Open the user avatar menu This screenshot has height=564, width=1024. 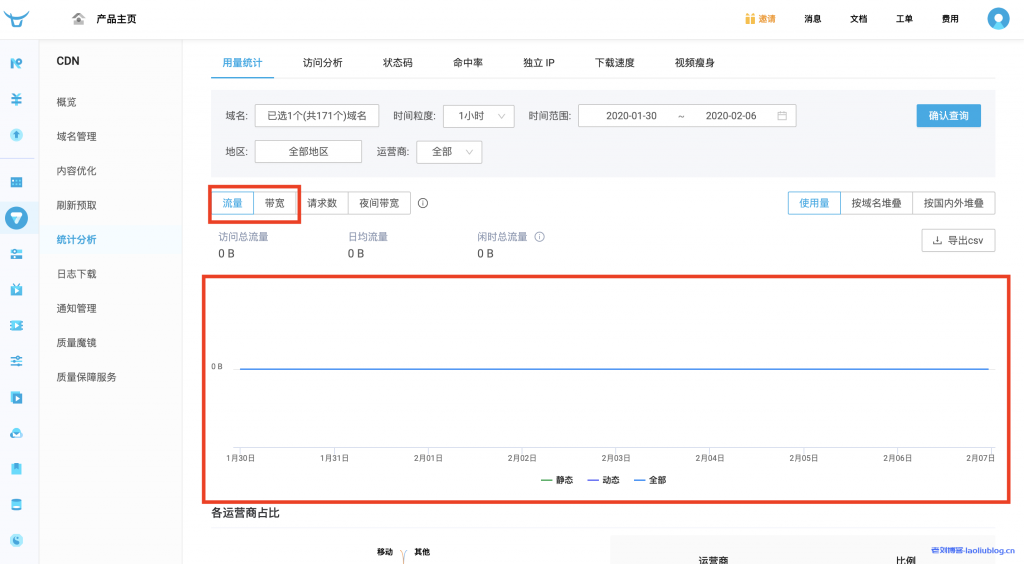[x=998, y=18]
